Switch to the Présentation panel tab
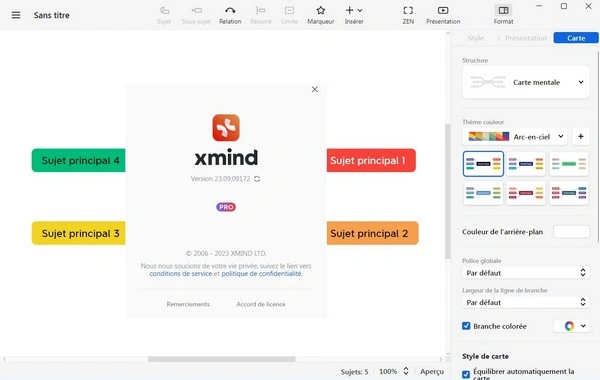600x380 pixels. 526,38
